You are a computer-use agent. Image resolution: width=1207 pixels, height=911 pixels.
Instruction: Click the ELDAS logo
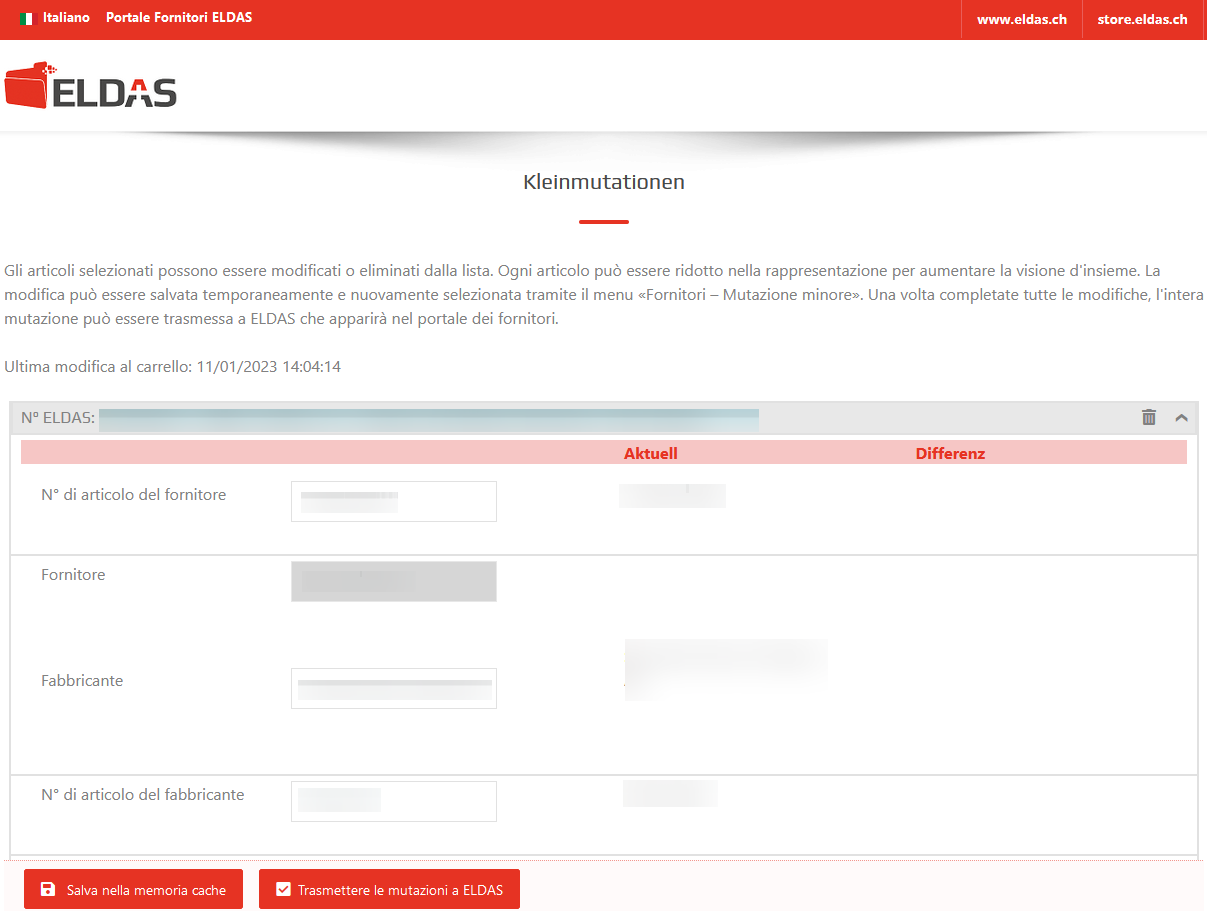pyautogui.click(x=91, y=86)
